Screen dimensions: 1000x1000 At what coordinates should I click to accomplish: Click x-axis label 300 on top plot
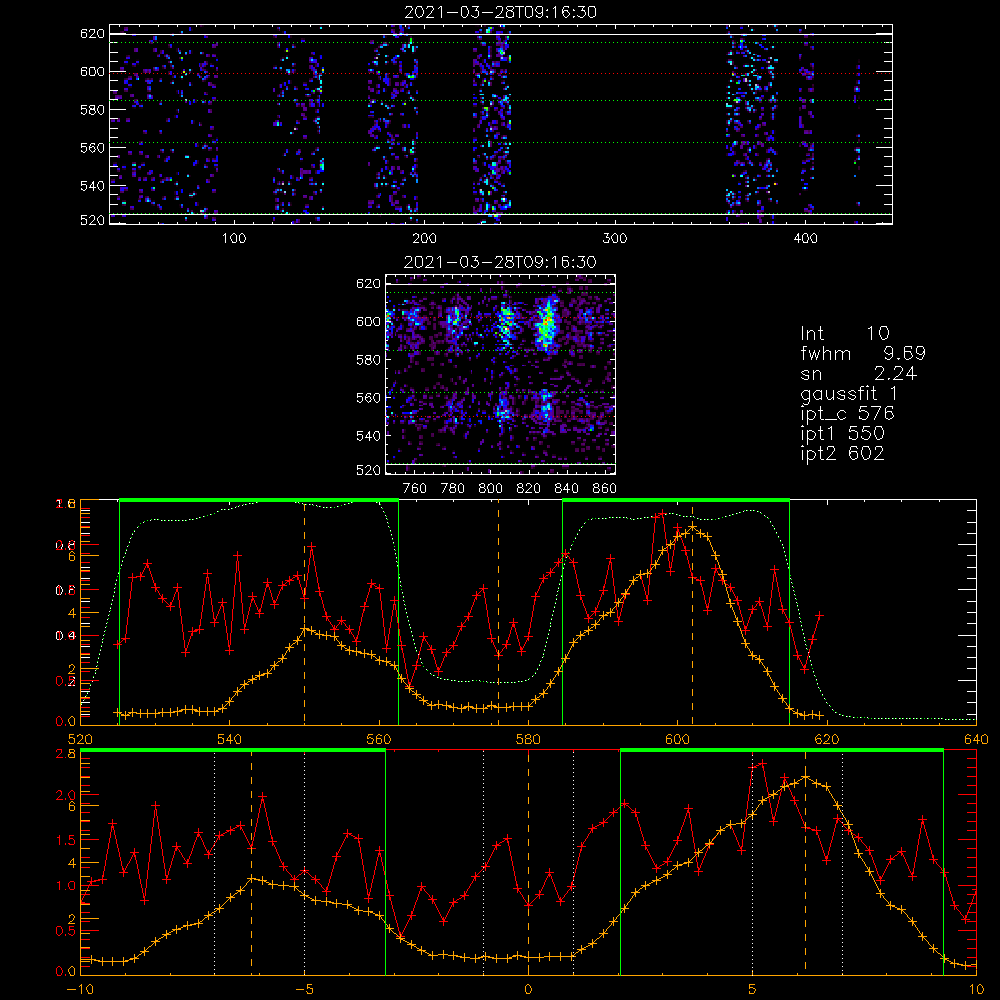pos(615,239)
